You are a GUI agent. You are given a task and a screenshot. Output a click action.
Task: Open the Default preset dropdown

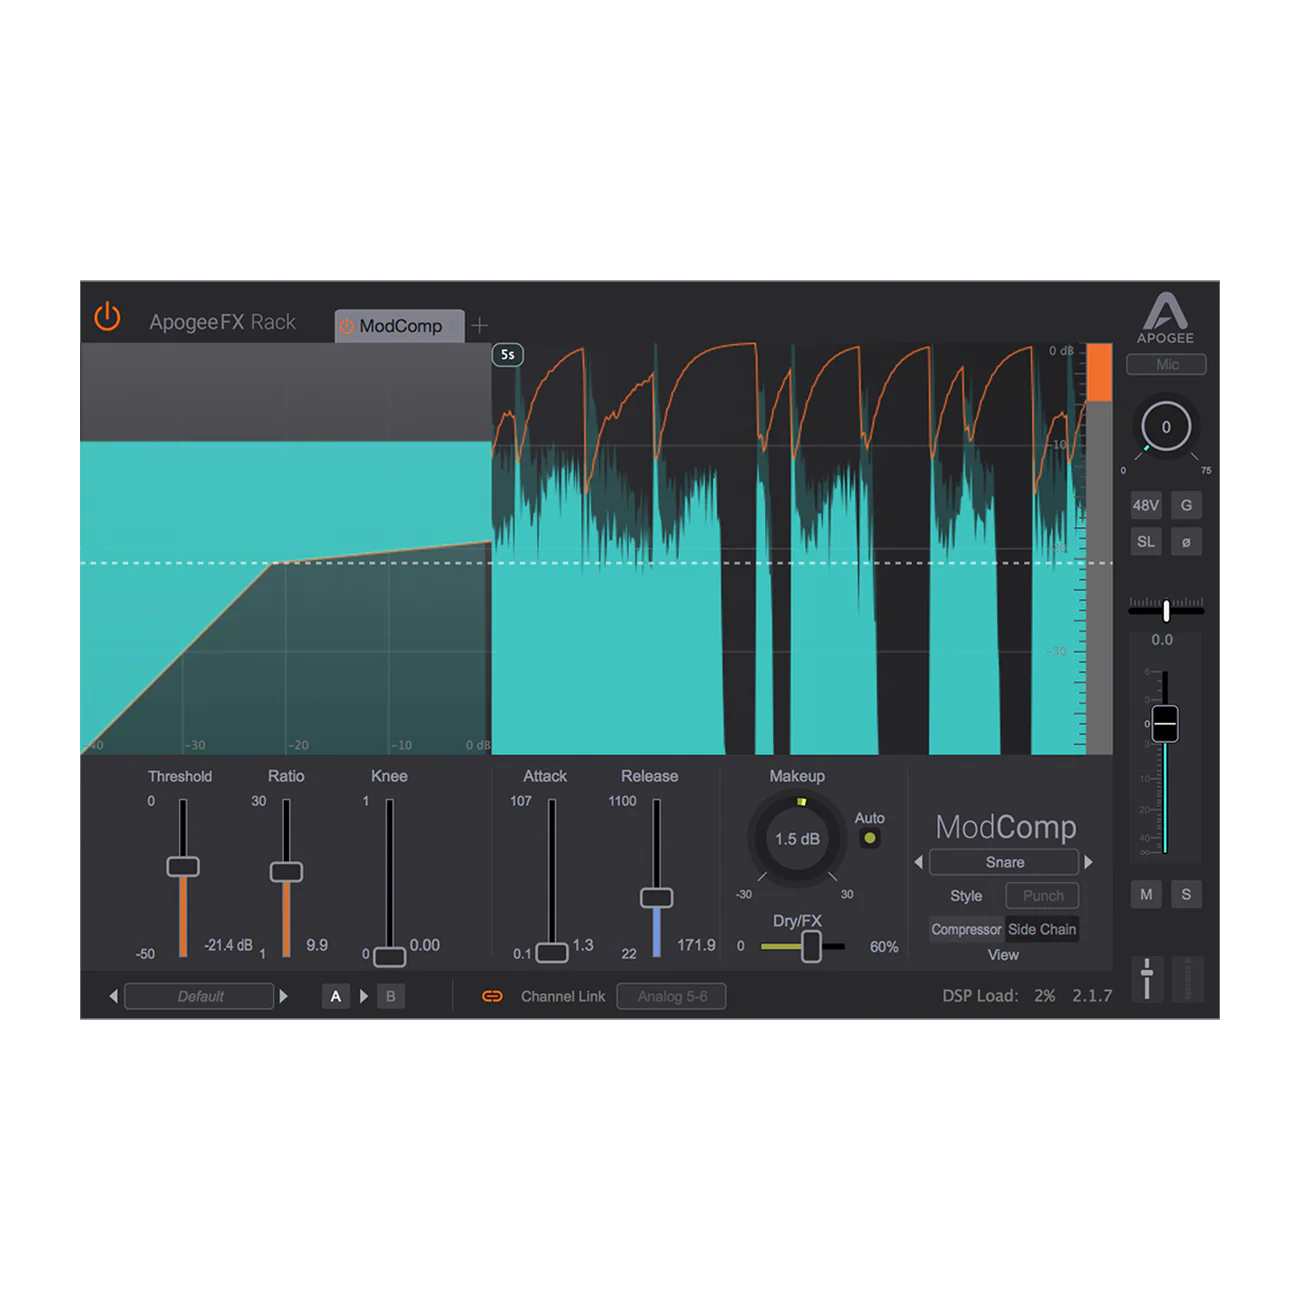click(x=199, y=996)
